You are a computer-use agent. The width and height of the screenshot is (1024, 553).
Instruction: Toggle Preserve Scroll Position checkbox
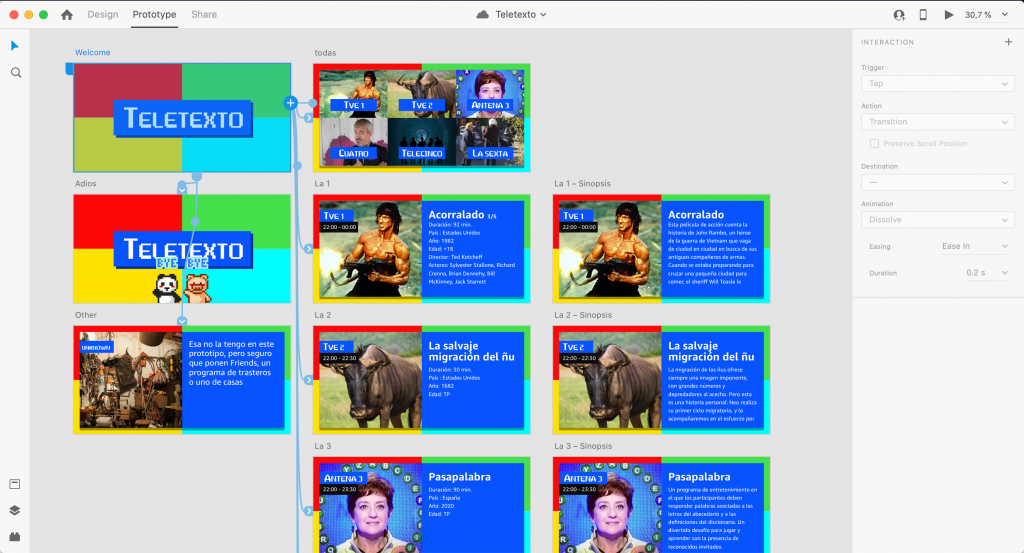pos(874,144)
